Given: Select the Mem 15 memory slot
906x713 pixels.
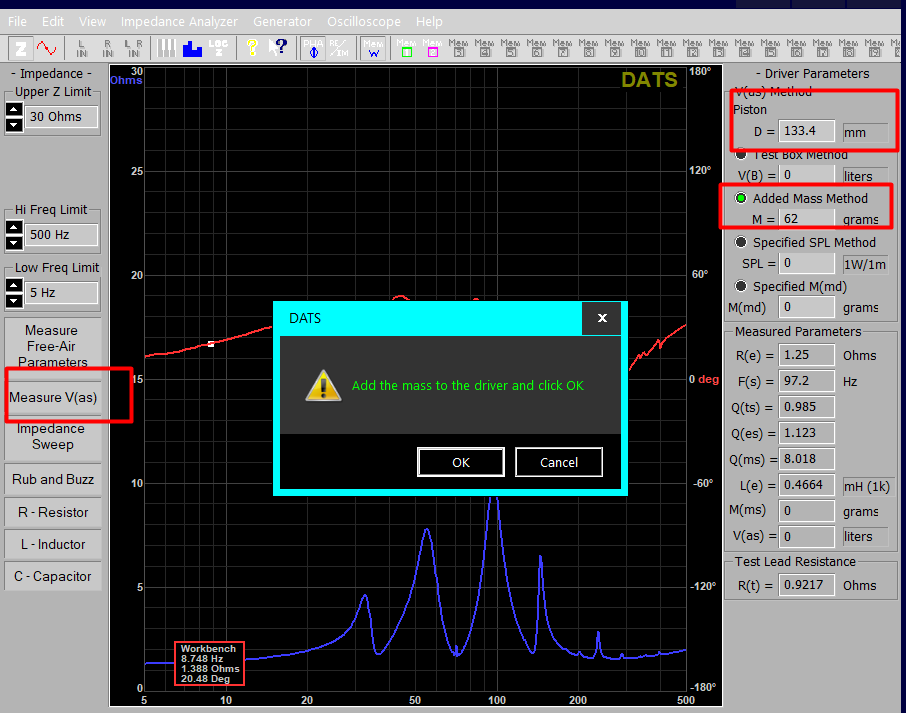Looking at the screenshot, I should point(770,48).
